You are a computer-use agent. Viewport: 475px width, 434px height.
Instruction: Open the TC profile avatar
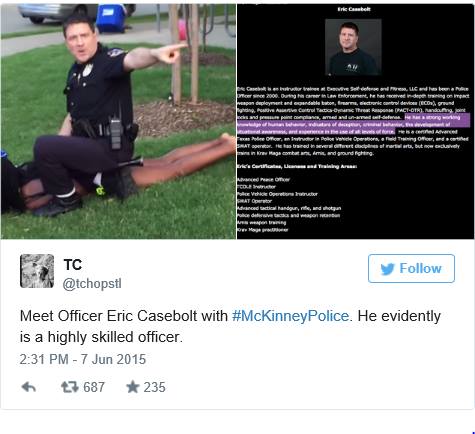pyautogui.click(x=37, y=271)
